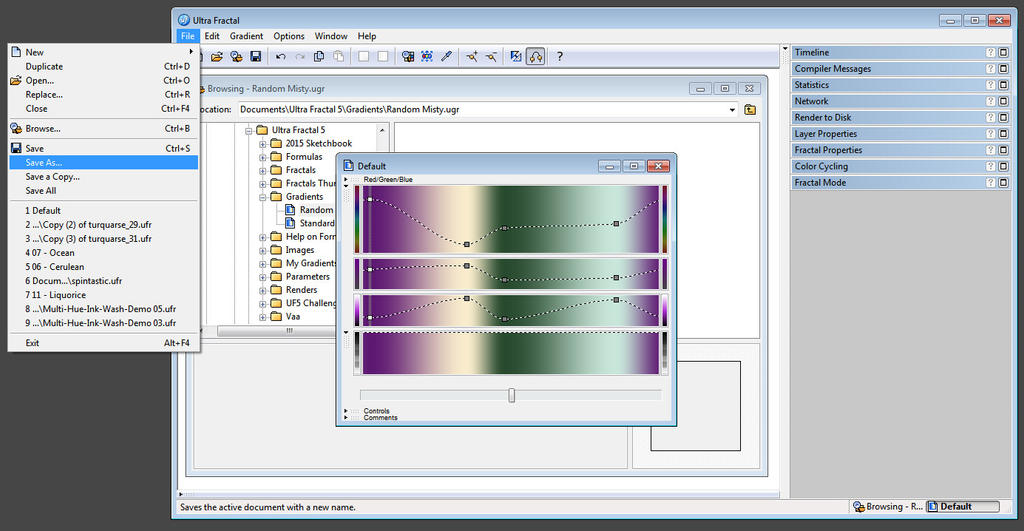The height and width of the screenshot is (531, 1024).
Task: Select the My Gradients folder in tree
Action: [x=307, y=263]
